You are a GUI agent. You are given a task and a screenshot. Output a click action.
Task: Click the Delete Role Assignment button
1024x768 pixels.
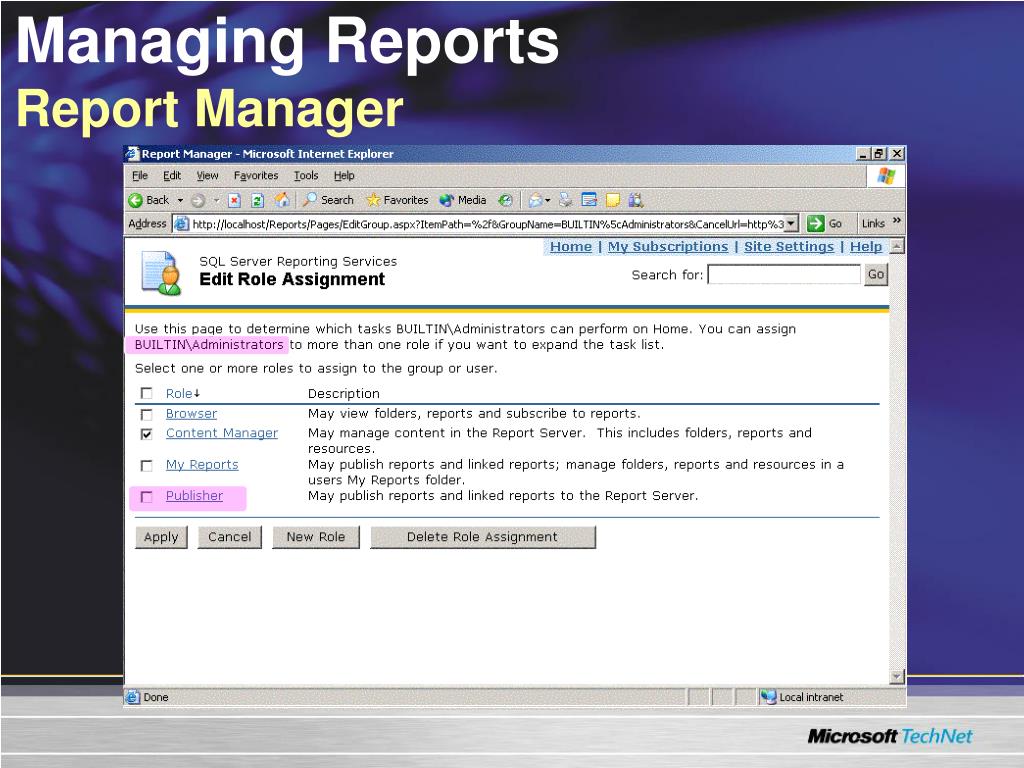pos(483,537)
